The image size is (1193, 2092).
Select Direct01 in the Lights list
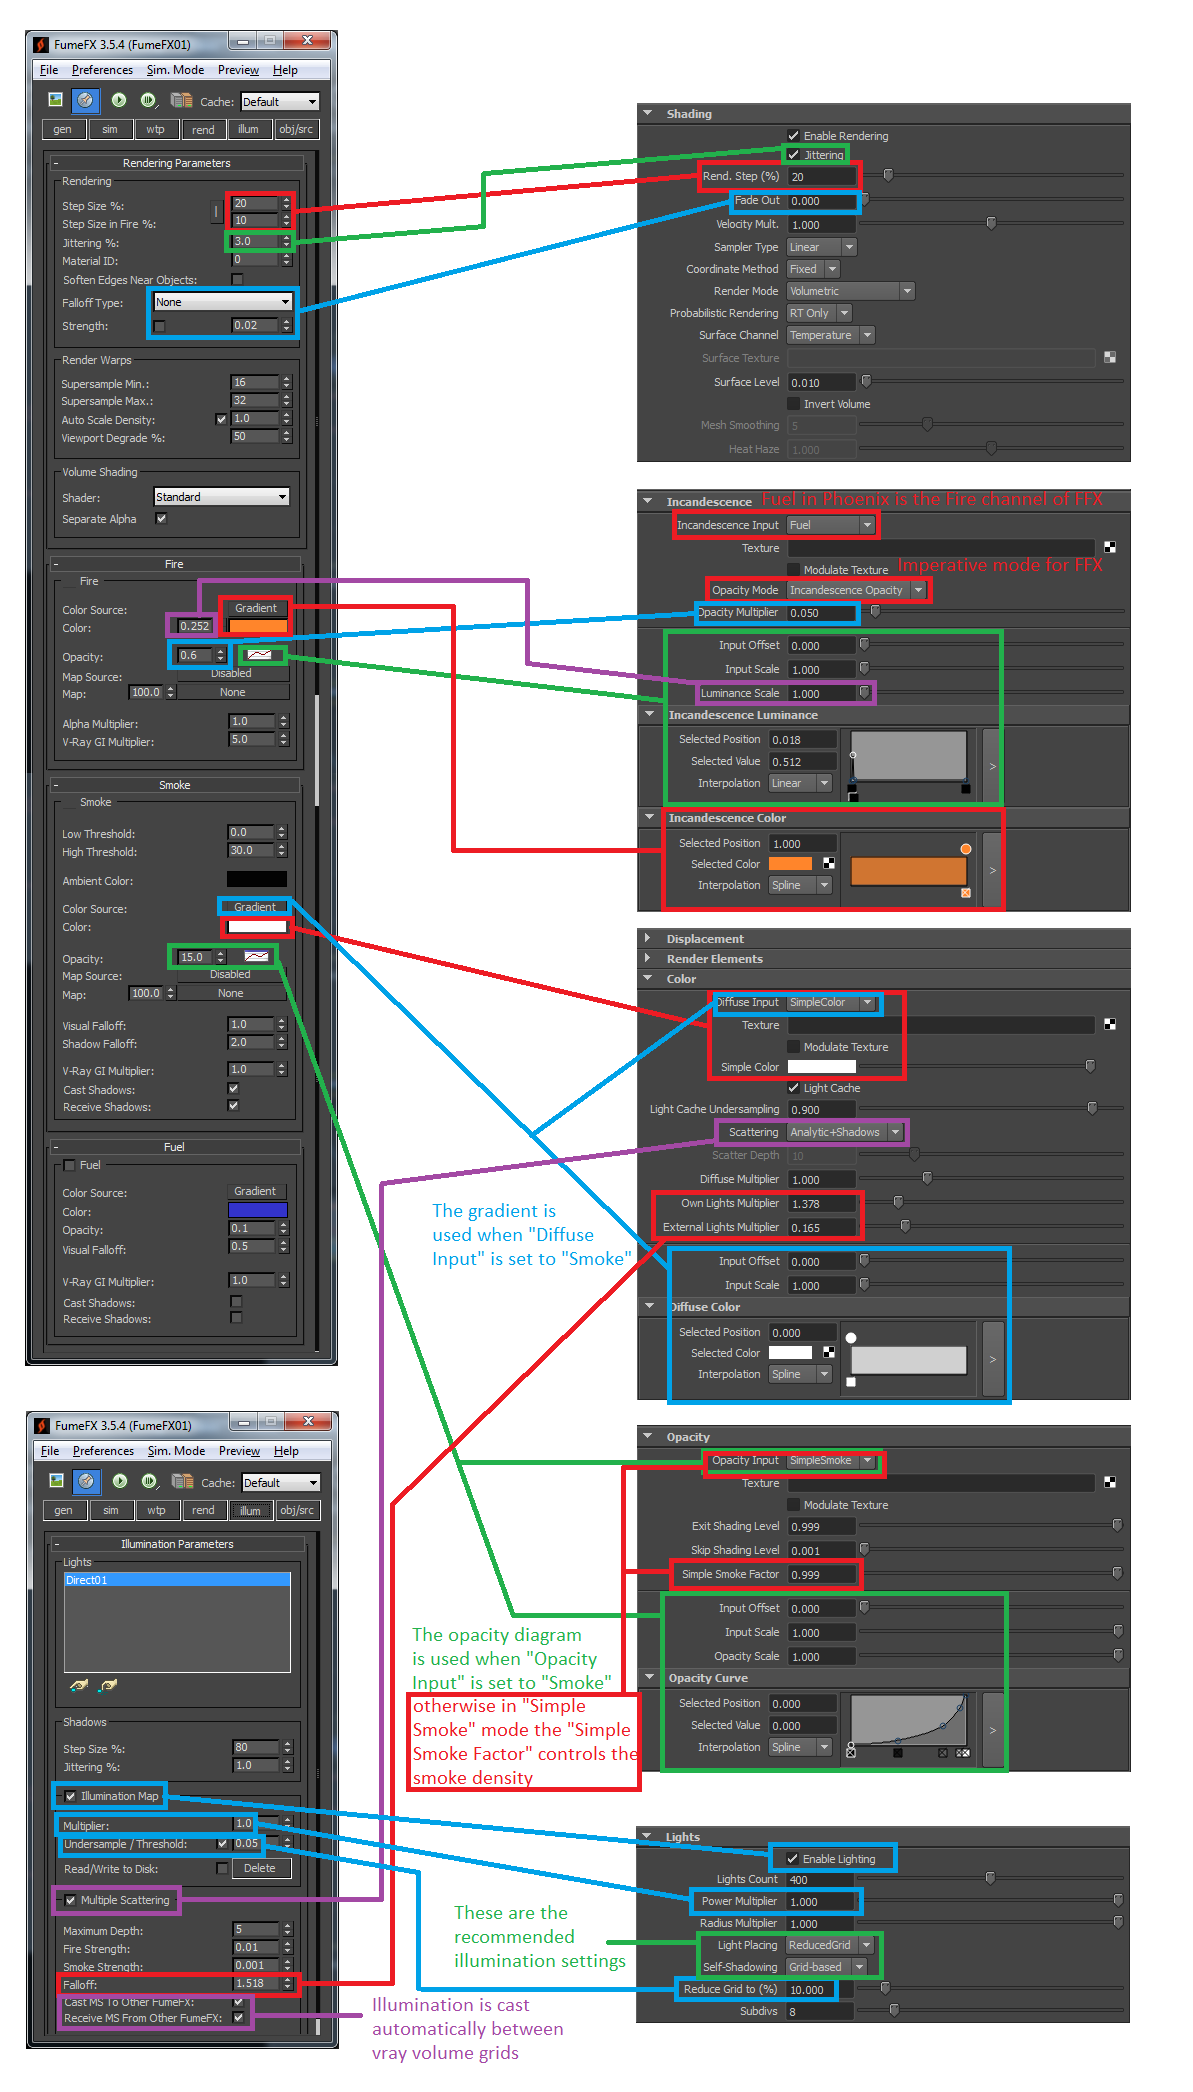pos(177,1580)
